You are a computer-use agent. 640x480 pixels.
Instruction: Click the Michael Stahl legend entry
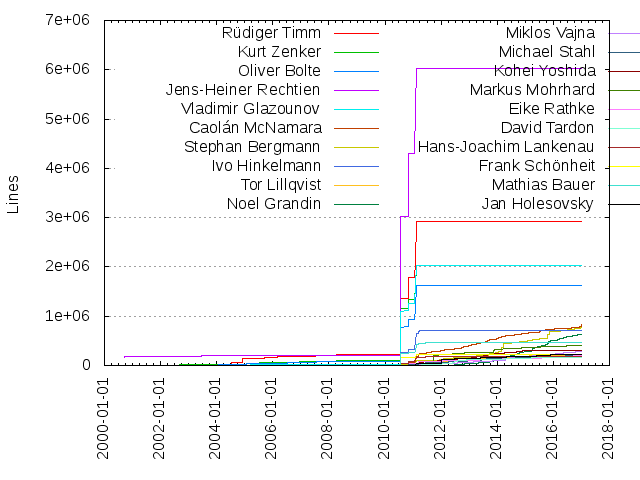coord(547,52)
